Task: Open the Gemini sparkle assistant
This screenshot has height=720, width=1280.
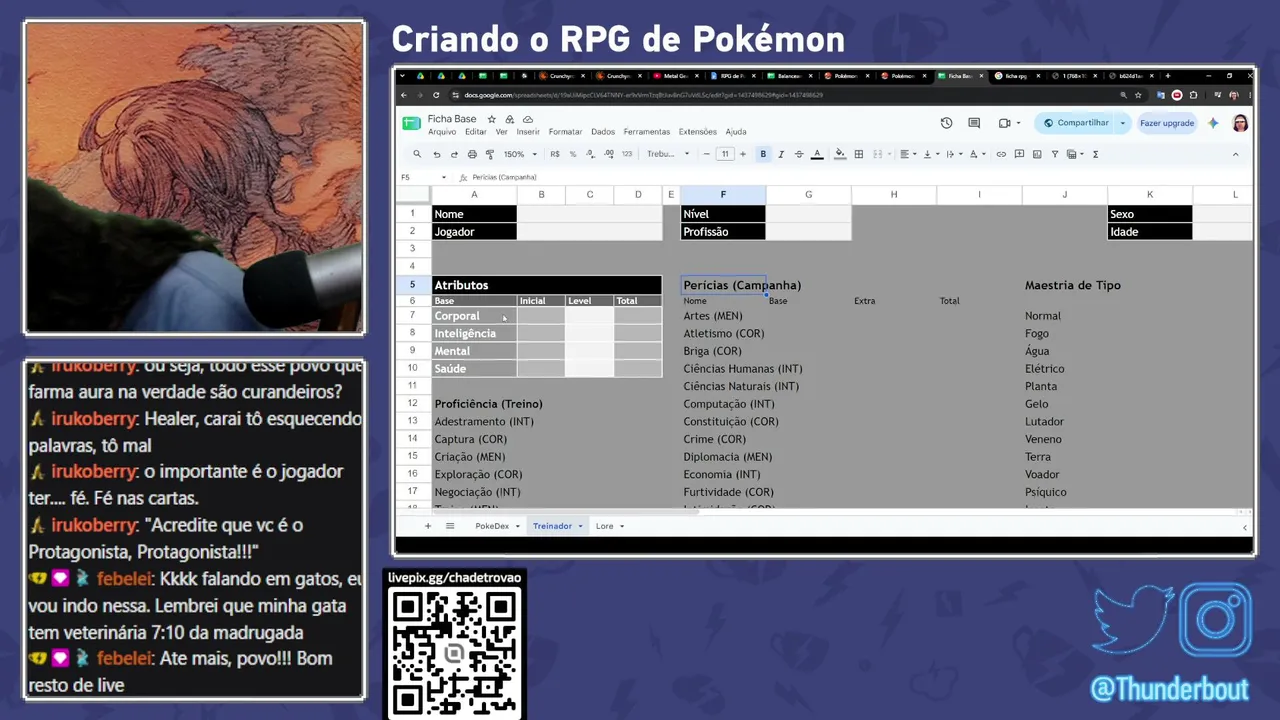Action: click(x=1214, y=123)
